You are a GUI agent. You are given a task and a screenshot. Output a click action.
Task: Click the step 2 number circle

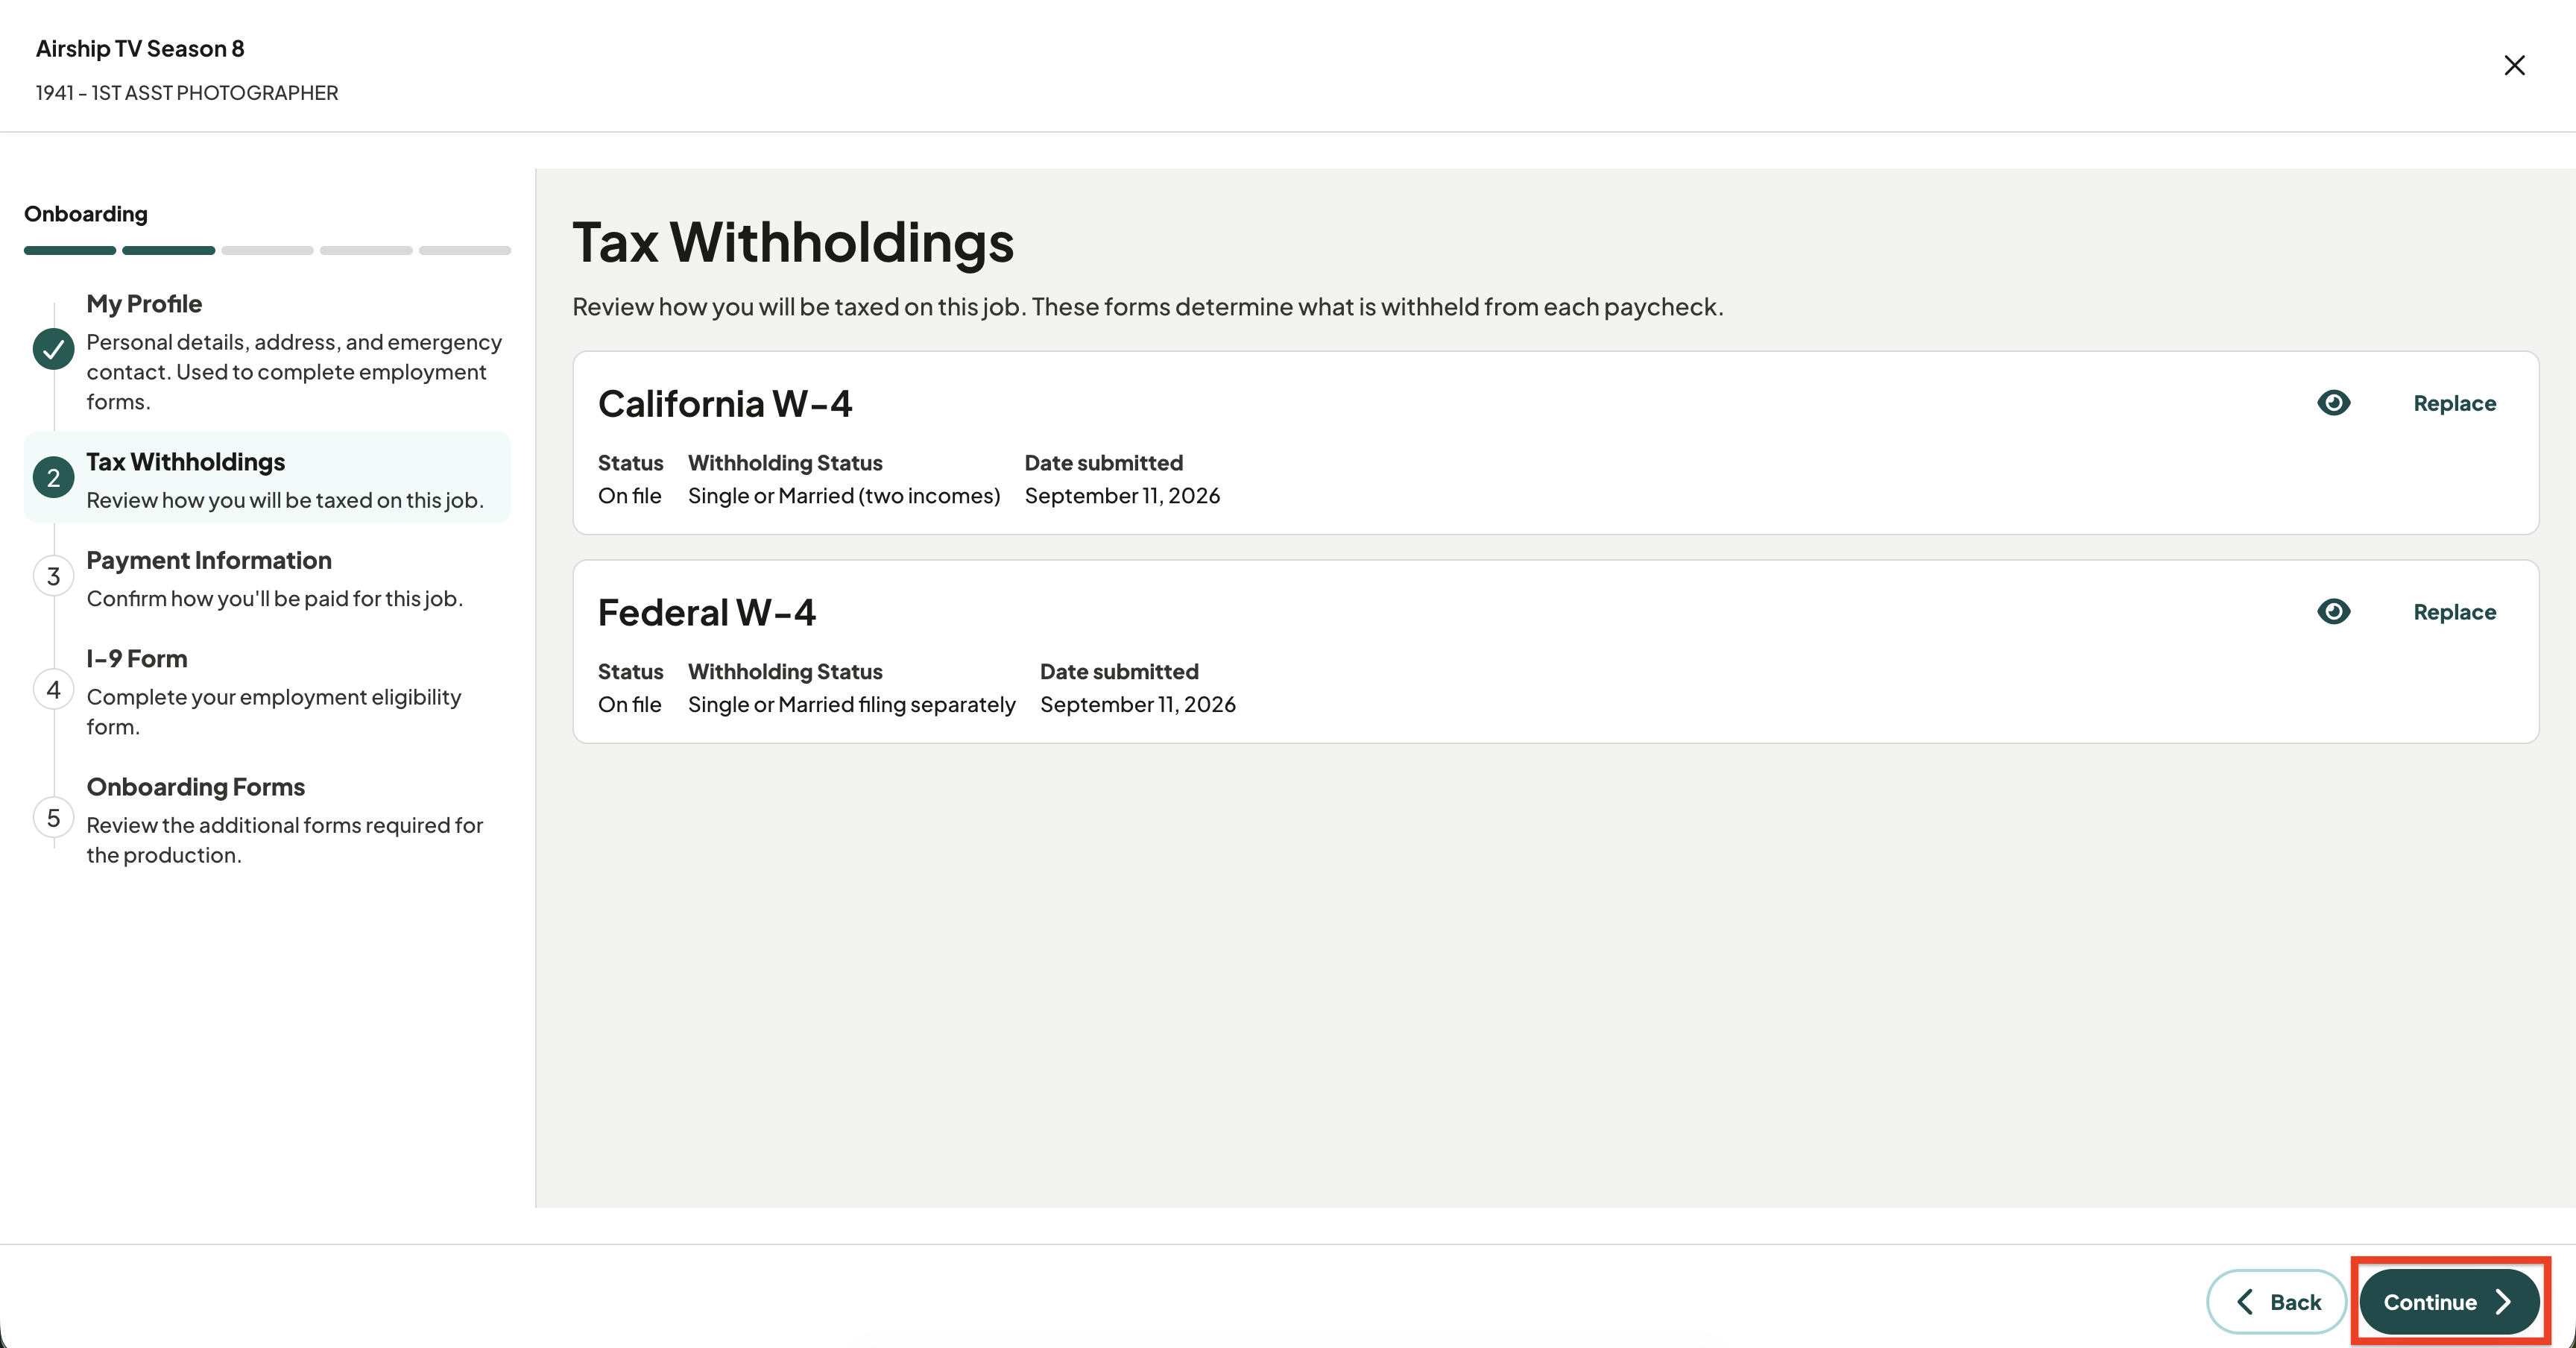point(54,478)
